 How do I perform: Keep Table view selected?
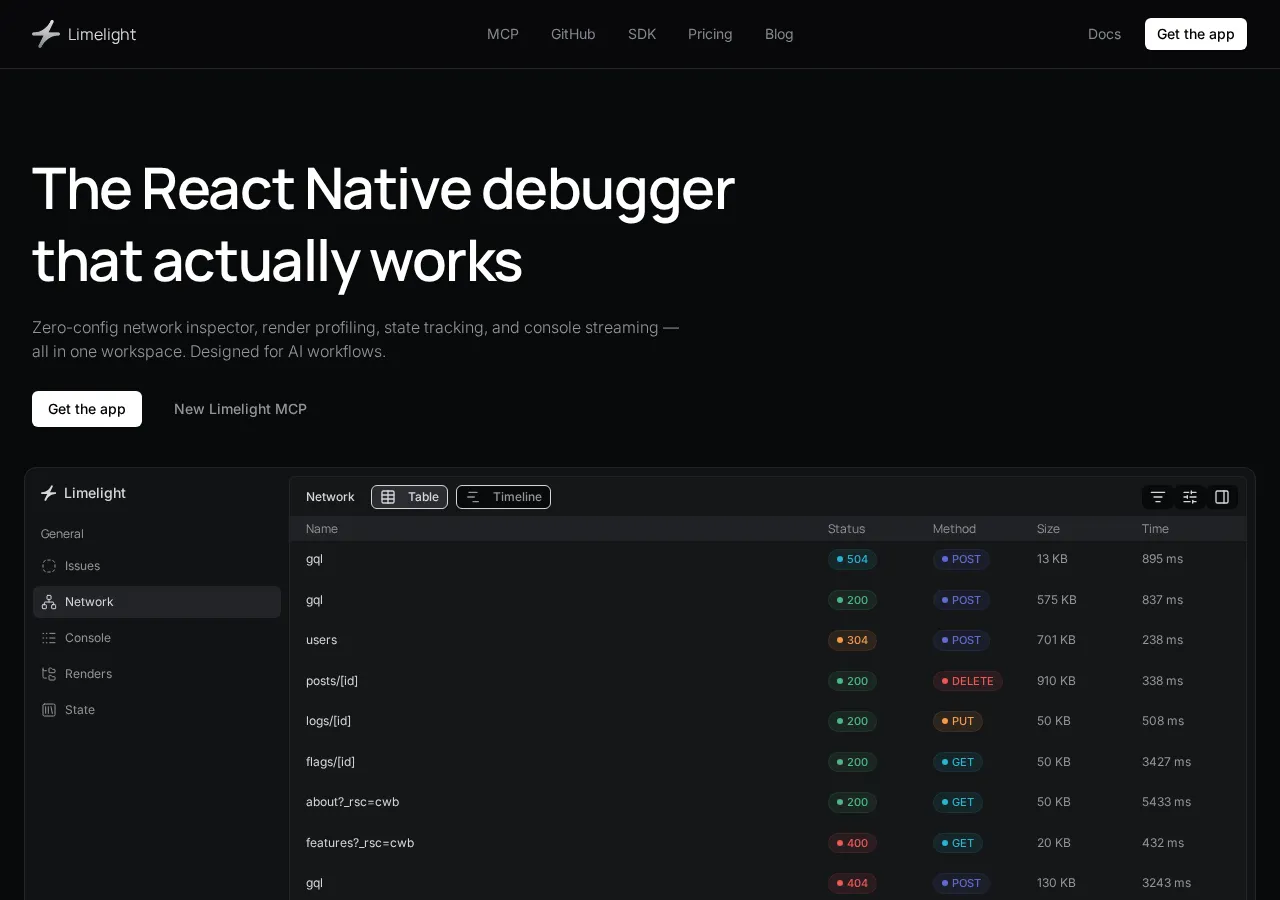tap(409, 497)
